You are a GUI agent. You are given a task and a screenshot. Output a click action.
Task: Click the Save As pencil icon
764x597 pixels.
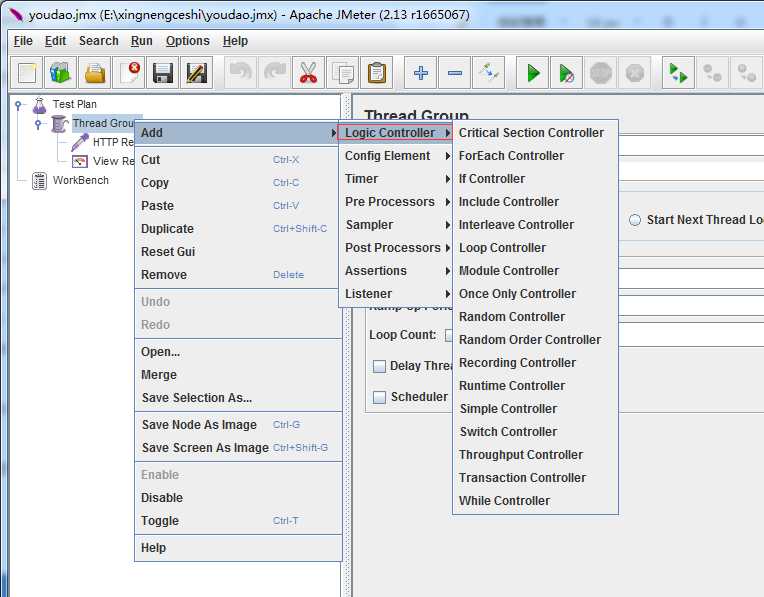click(196, 73)
